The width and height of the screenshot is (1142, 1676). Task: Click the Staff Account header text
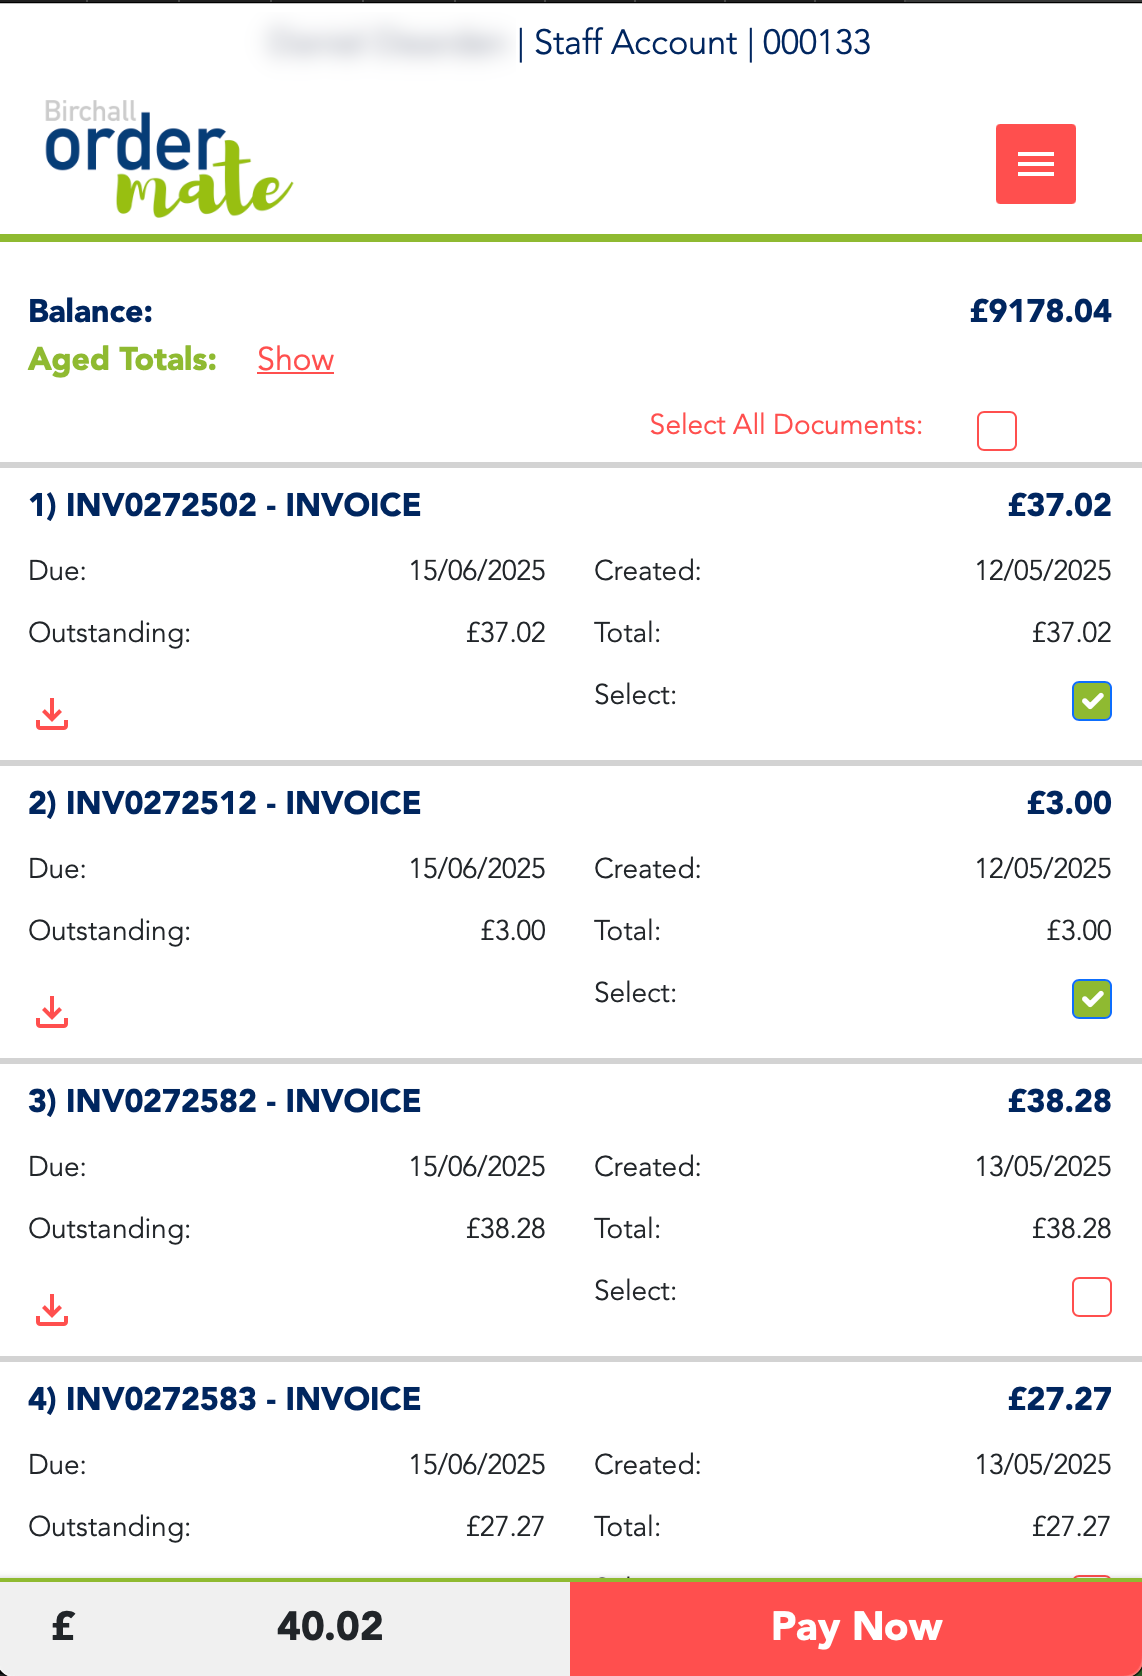pyautogui.click(x=635, y=43)
